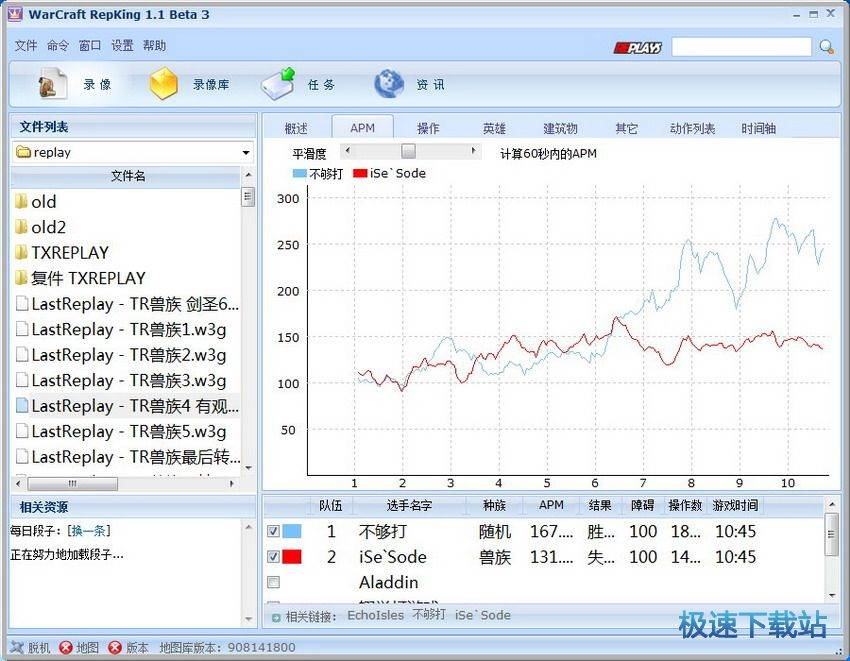The width and height of the screenshot is (850, 661).
Task: Open the replay folder dropdown
Action: click(244, 152)
